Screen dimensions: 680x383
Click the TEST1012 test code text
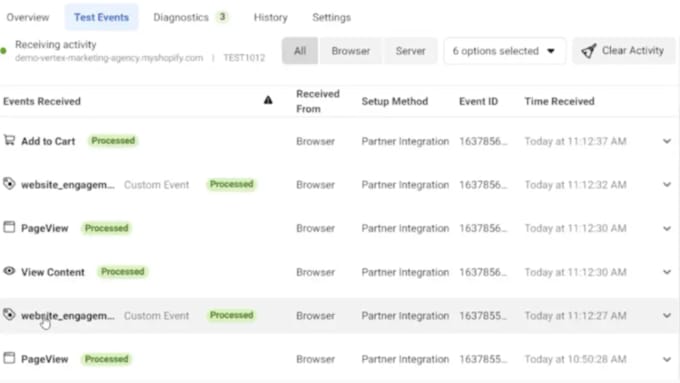pos(244,58)
